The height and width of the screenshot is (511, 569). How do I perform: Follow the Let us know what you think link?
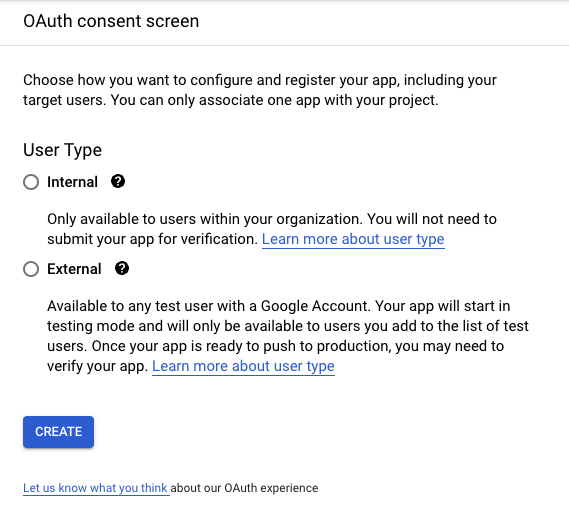pyautogui.click(x=95, y=488)
